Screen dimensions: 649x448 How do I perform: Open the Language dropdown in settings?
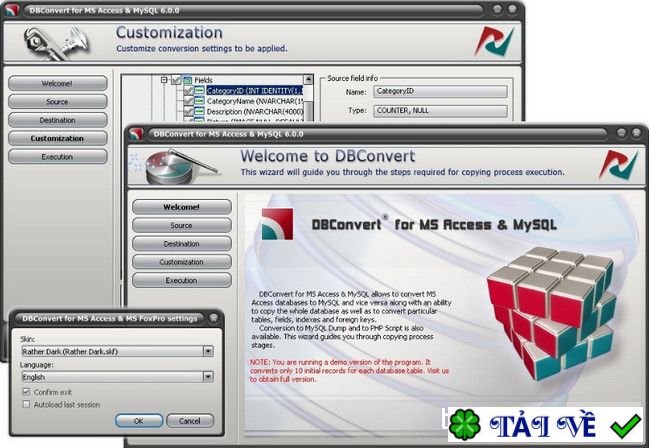point(208,377)
